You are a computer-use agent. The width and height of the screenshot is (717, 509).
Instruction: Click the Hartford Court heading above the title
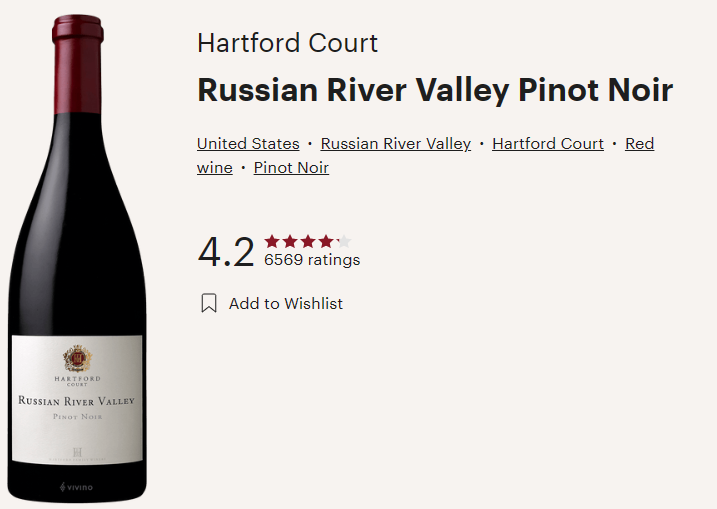click(288, 43)
